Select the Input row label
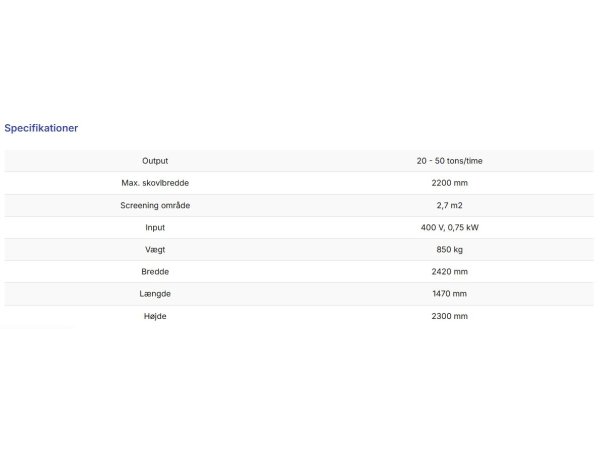This screenshot has width=600, height=450. [x=155, y=227]
